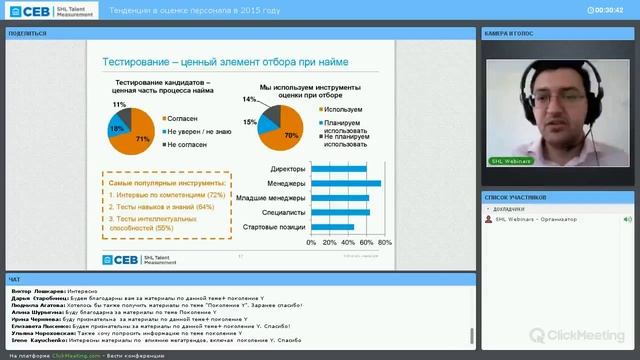
Task: Click the clock icon beside 00:30:42 timer
Action: 590,10
